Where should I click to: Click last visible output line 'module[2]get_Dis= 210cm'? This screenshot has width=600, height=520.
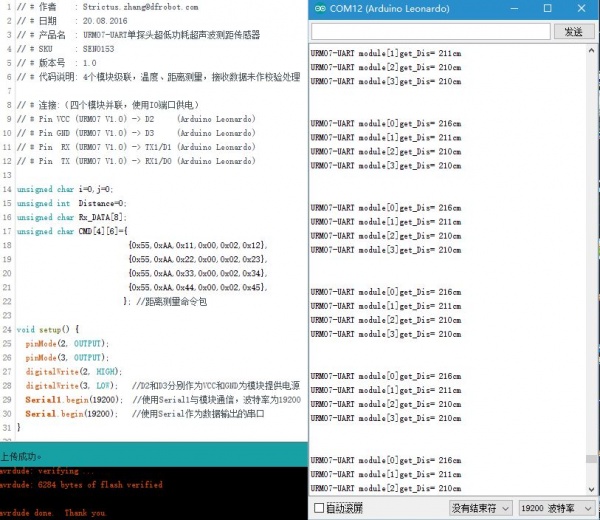pos(386,488)
